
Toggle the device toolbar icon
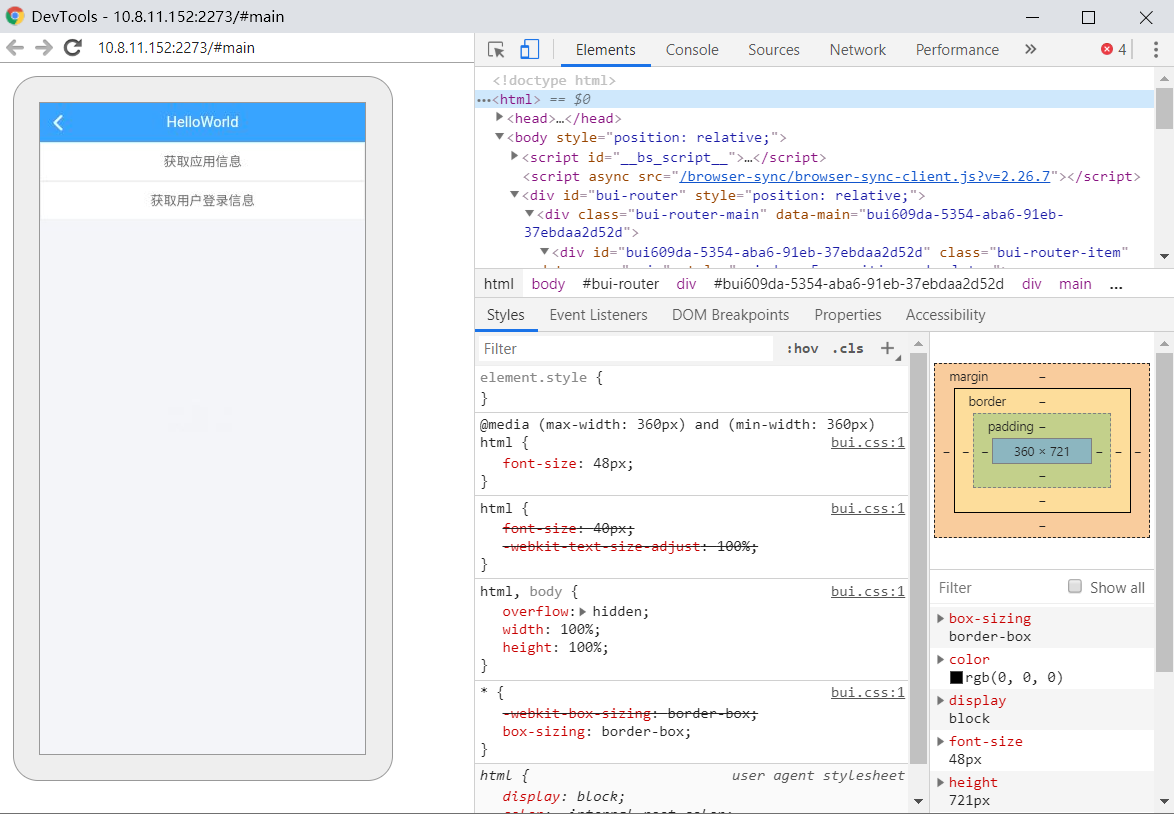(529, 50)
